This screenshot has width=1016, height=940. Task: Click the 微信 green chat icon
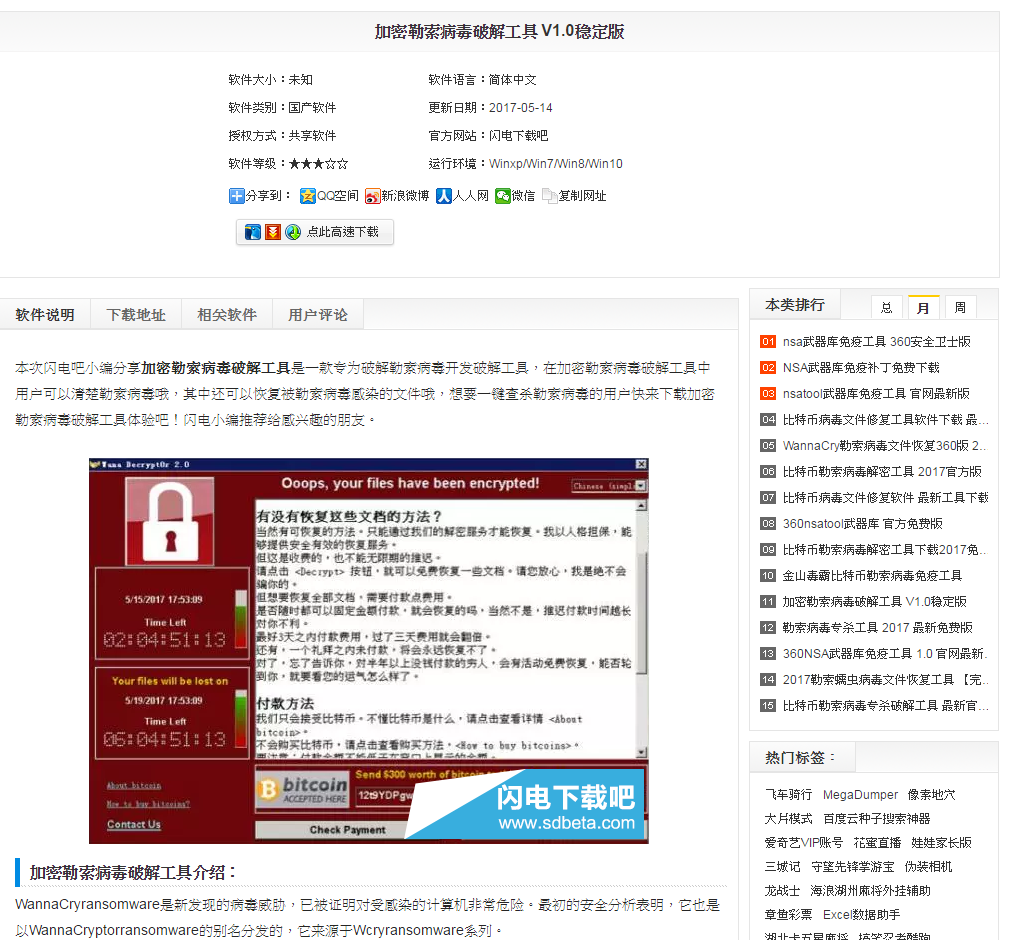point(503,196)
